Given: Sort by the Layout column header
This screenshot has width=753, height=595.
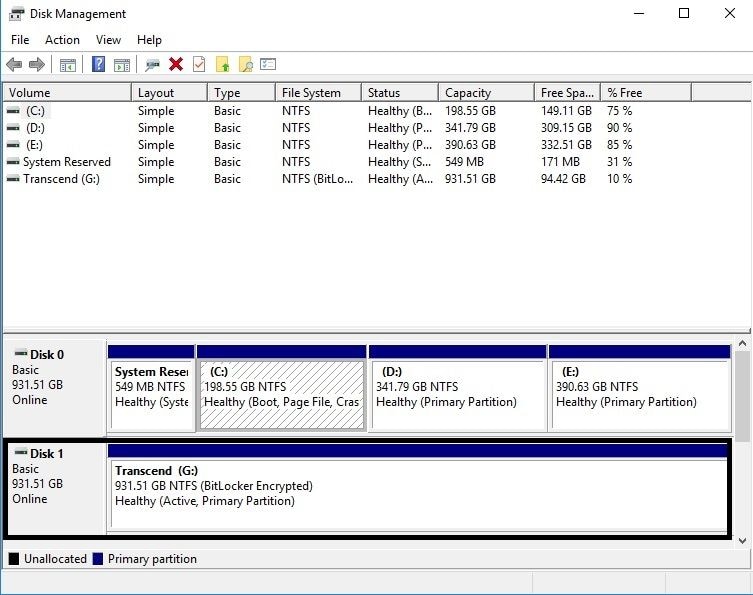Looking at the screenshot, I should pos(169,93).
